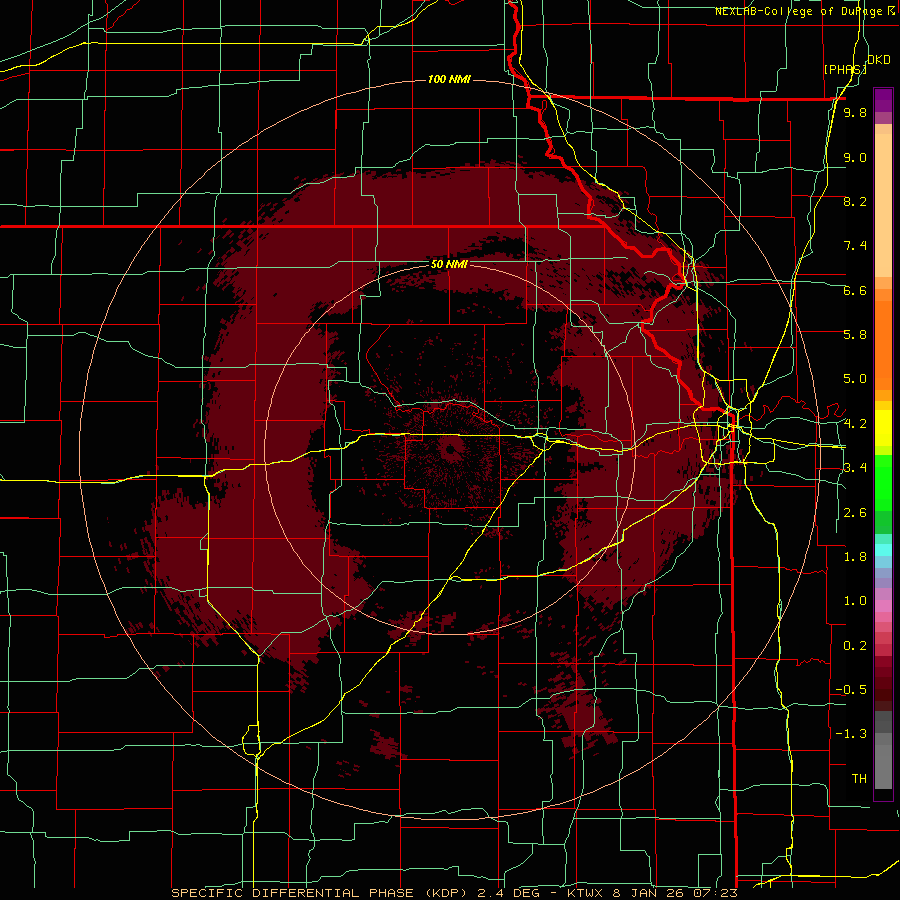Click the radar site center dot
The image size is (900, 900).
click(450, 449)
